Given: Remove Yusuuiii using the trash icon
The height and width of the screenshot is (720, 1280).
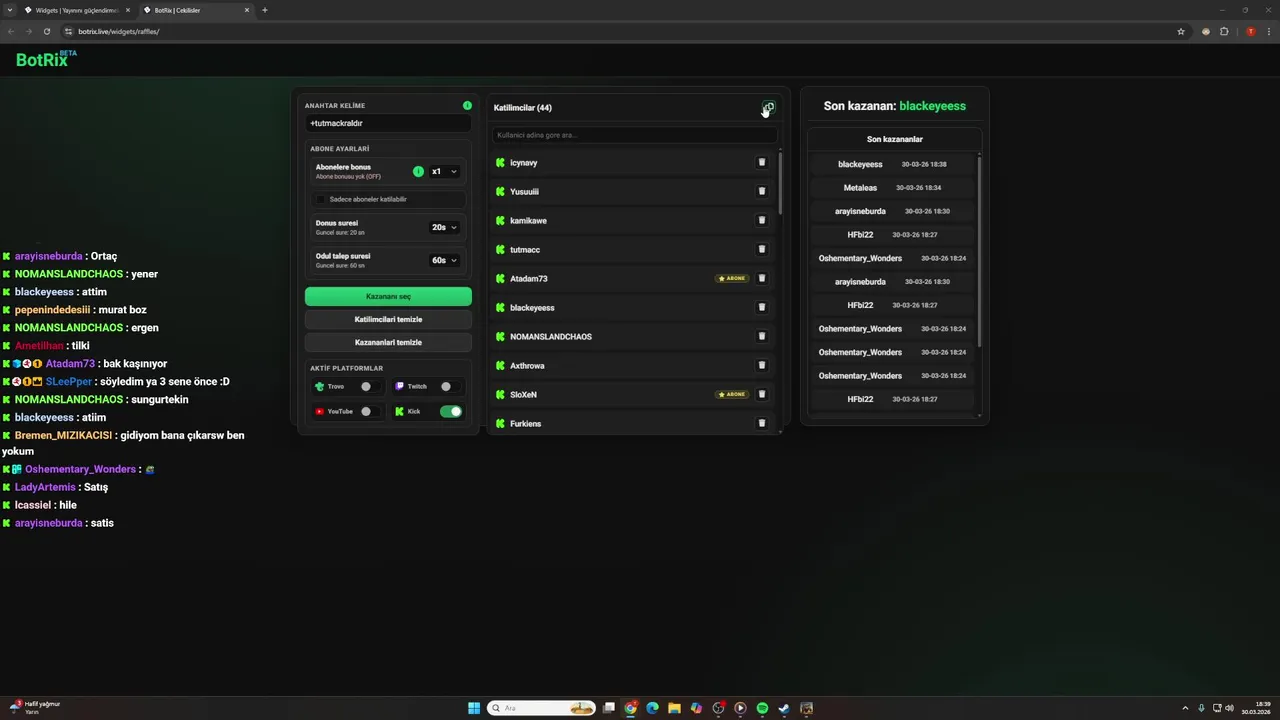Looking at the screenshot, I should pyautogui.click(x=761, y=191).
